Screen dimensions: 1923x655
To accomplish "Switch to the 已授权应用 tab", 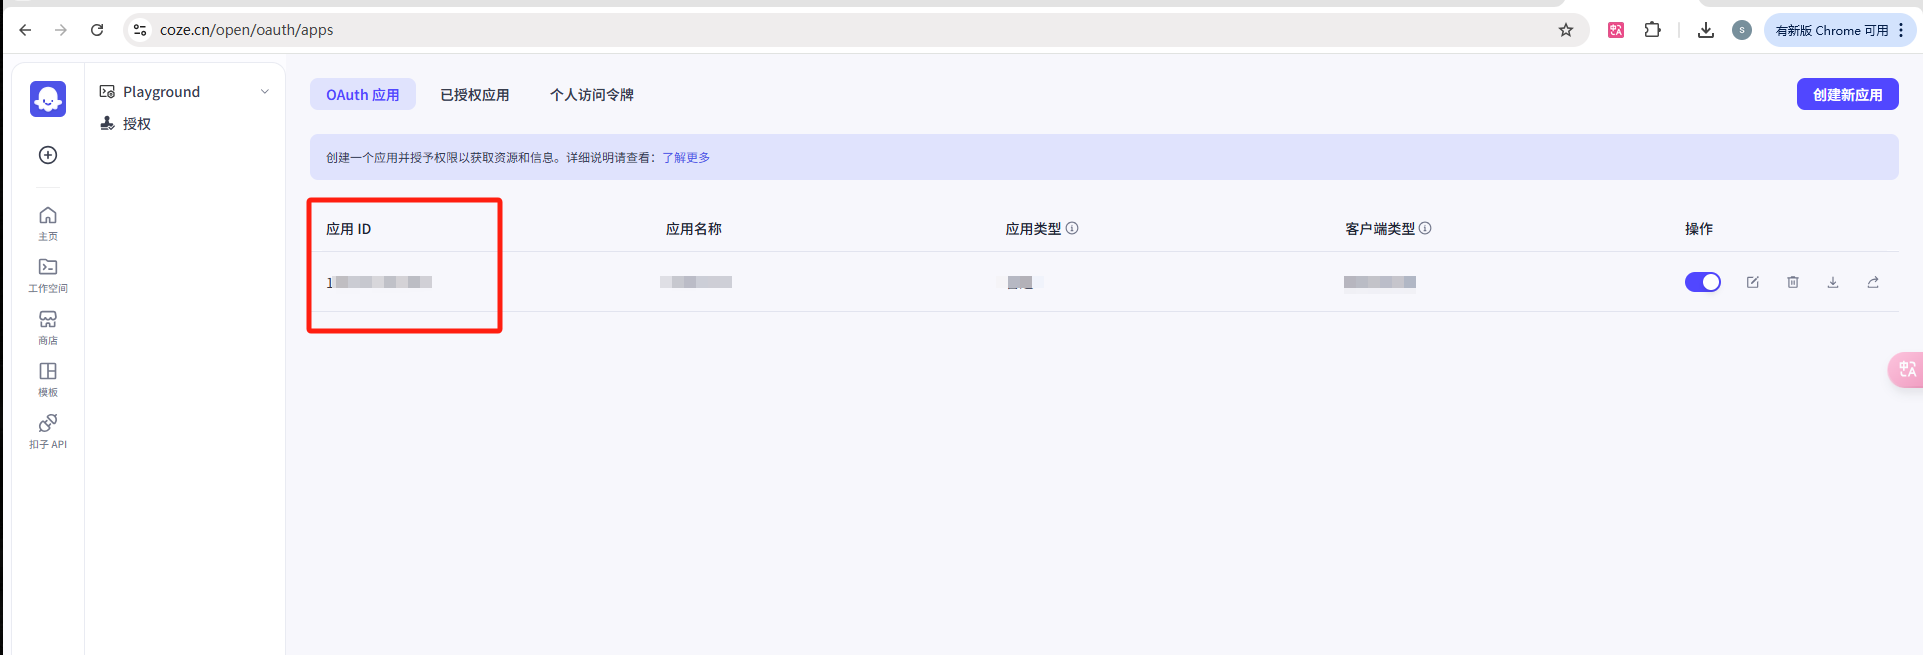I will (475, 95).
